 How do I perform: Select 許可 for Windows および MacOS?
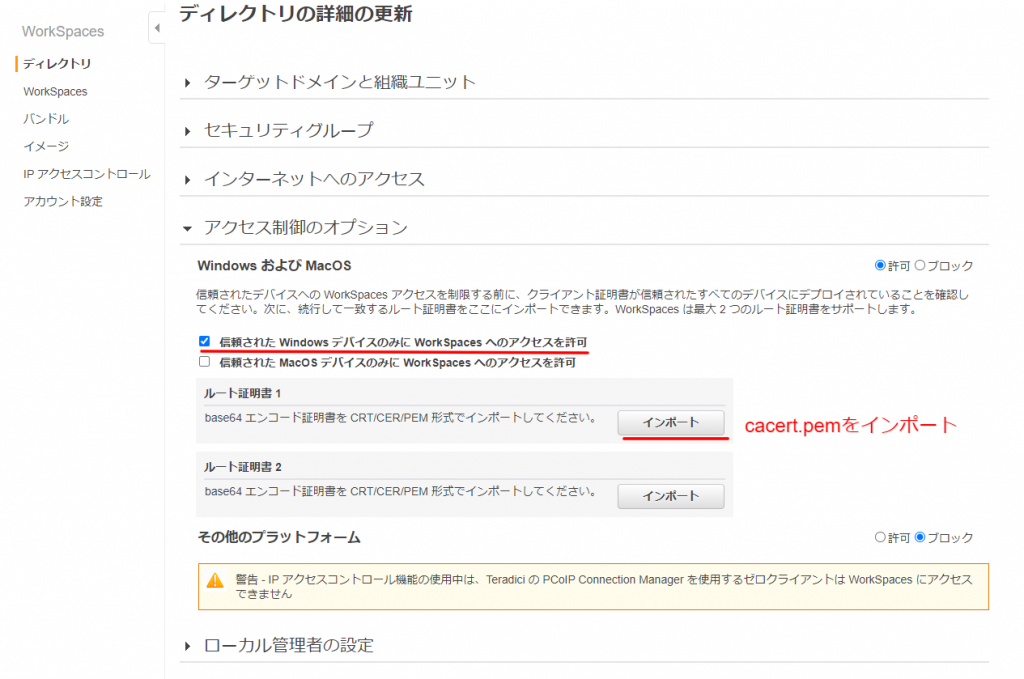pyautogui.click(x=880, y=265)
